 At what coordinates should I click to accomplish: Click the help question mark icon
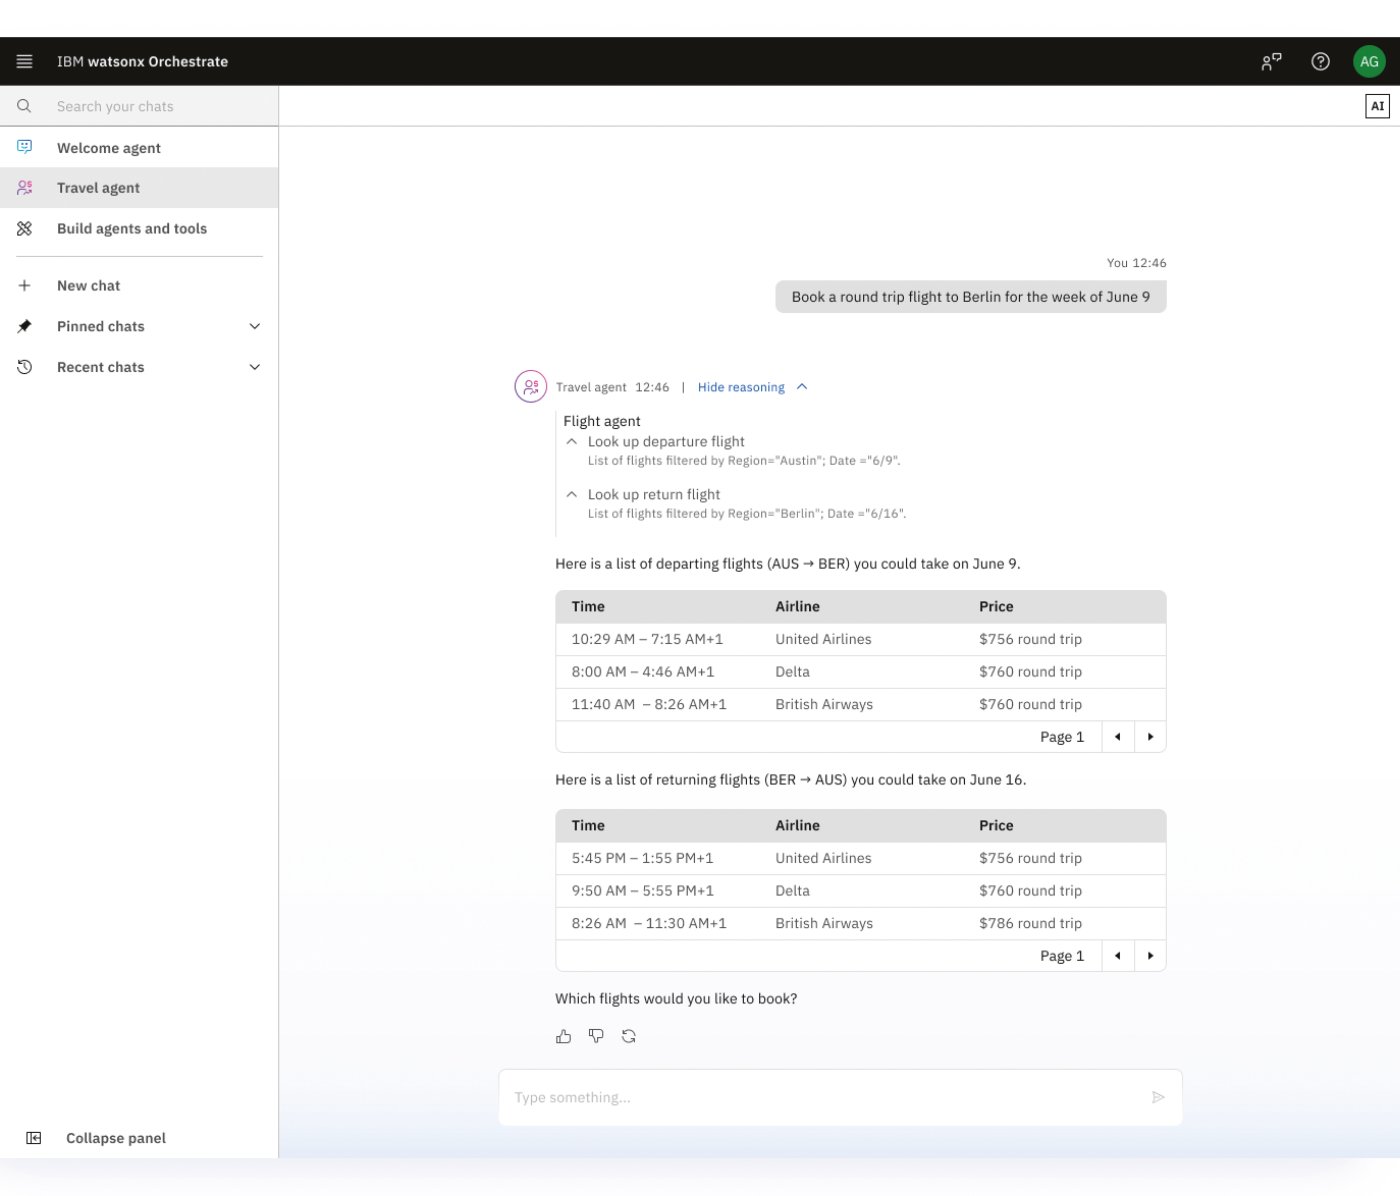point(1320,62)
